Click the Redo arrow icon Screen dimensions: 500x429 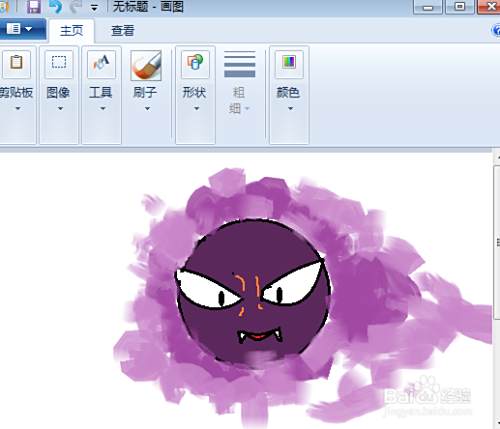(x=76, y=7)
